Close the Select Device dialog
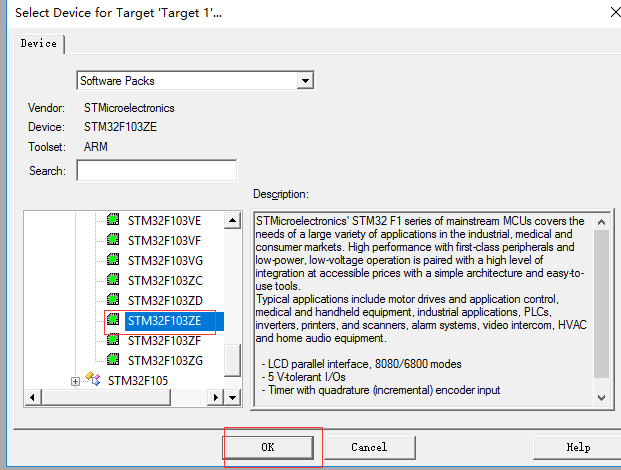Viewport: 621px width, 470px height. click(x=615, y=12)
